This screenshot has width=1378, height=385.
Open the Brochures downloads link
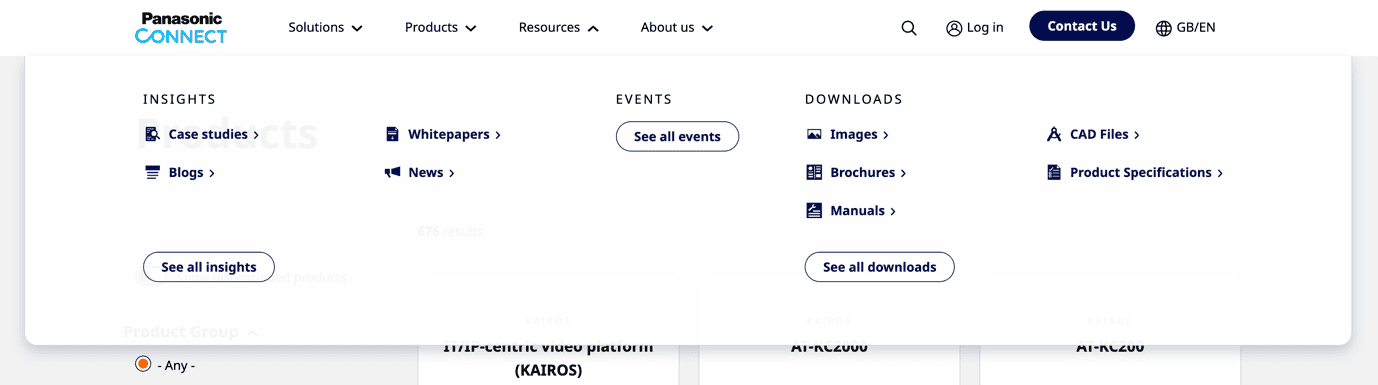coord(869,172)
